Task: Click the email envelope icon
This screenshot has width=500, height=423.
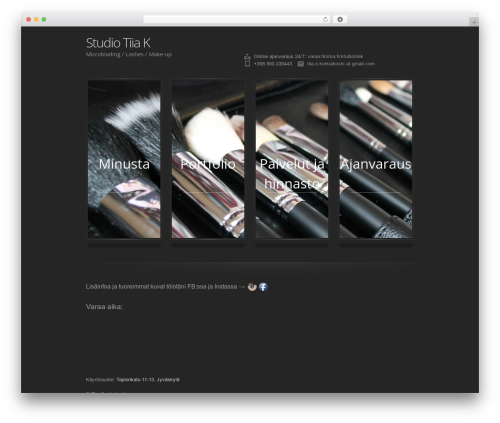Action: [301, 64]
